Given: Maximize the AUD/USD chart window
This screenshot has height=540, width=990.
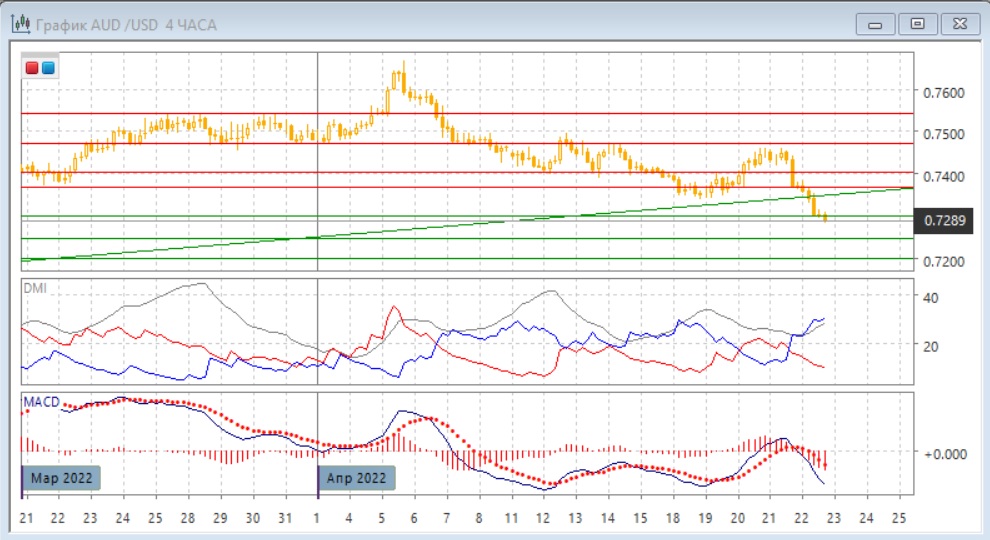Looking at the screenshot, I should [917, 23].
